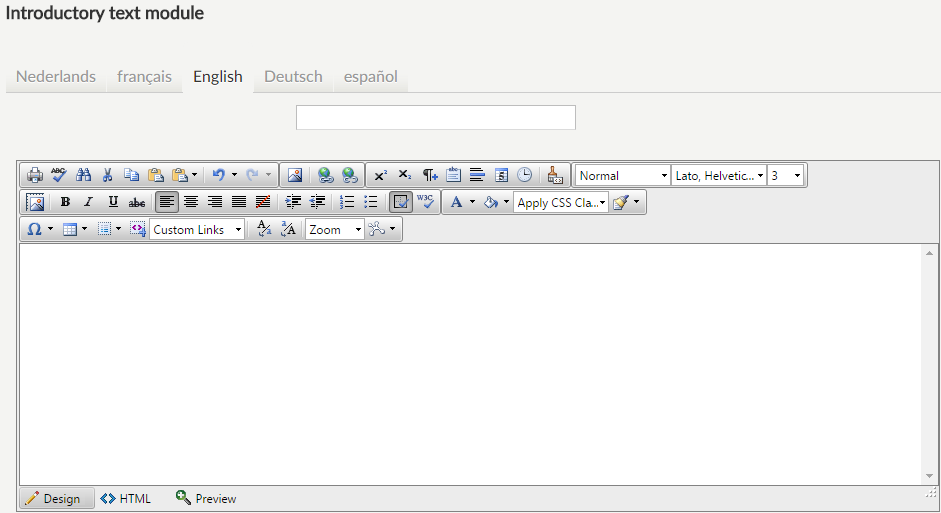Select the Deutsch language tab
Viewport: 941px width, 513px height.
[293, 77]
